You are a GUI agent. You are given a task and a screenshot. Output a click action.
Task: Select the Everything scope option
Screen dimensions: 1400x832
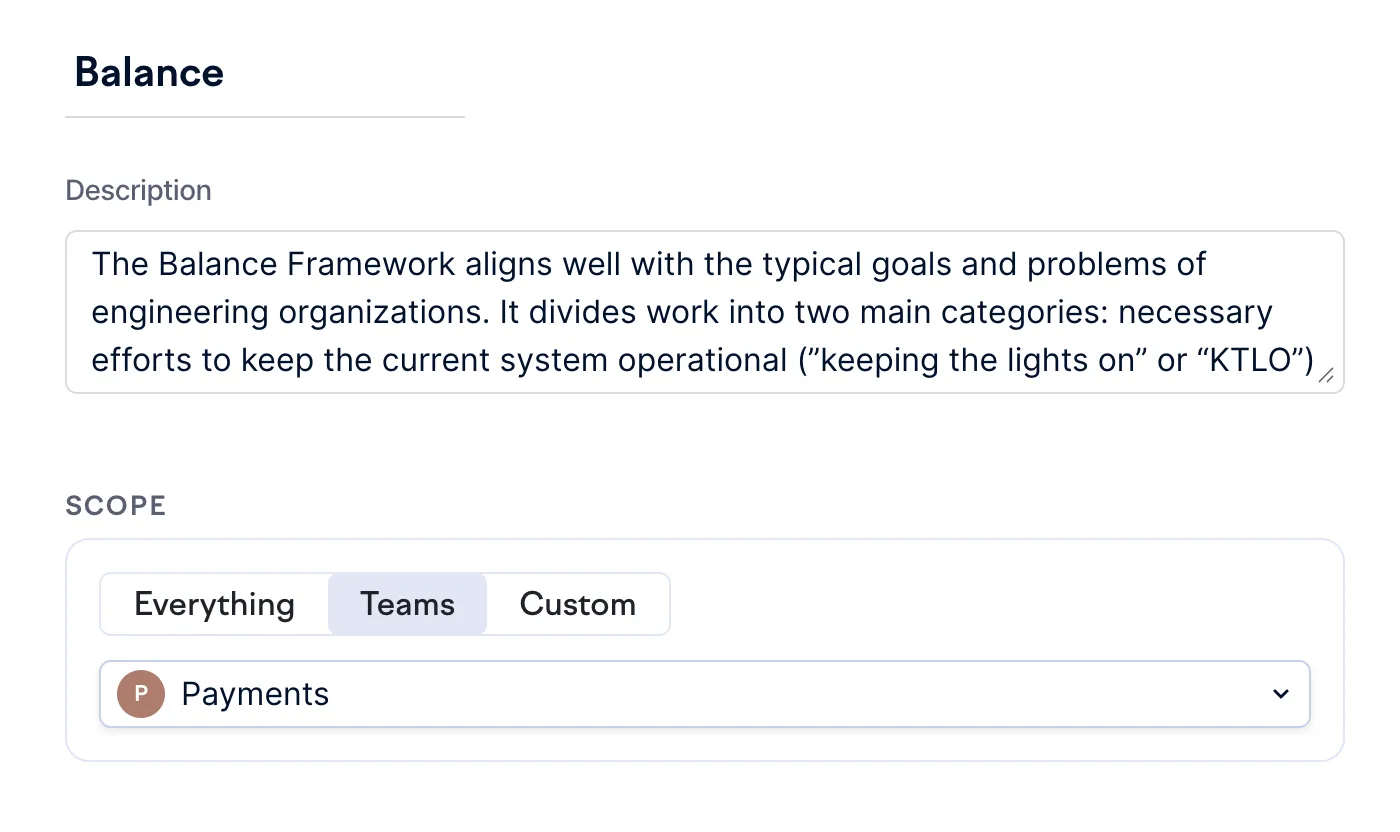[214, 604]
